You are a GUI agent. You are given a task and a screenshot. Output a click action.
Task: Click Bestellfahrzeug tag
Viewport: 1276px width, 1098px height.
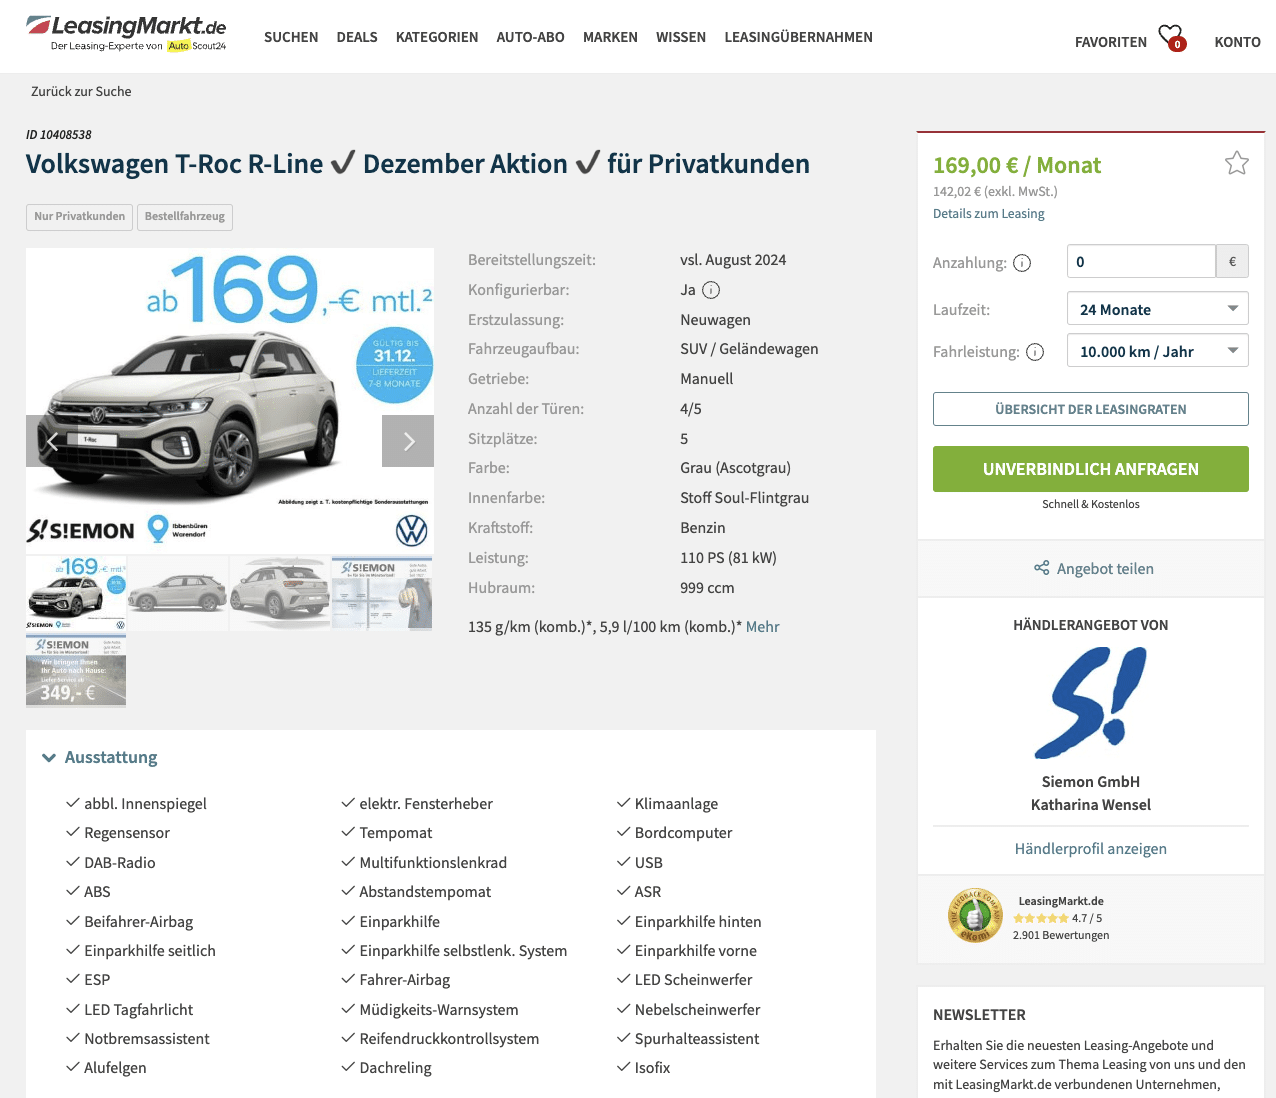pyautogui.click(x=185, y=216)
